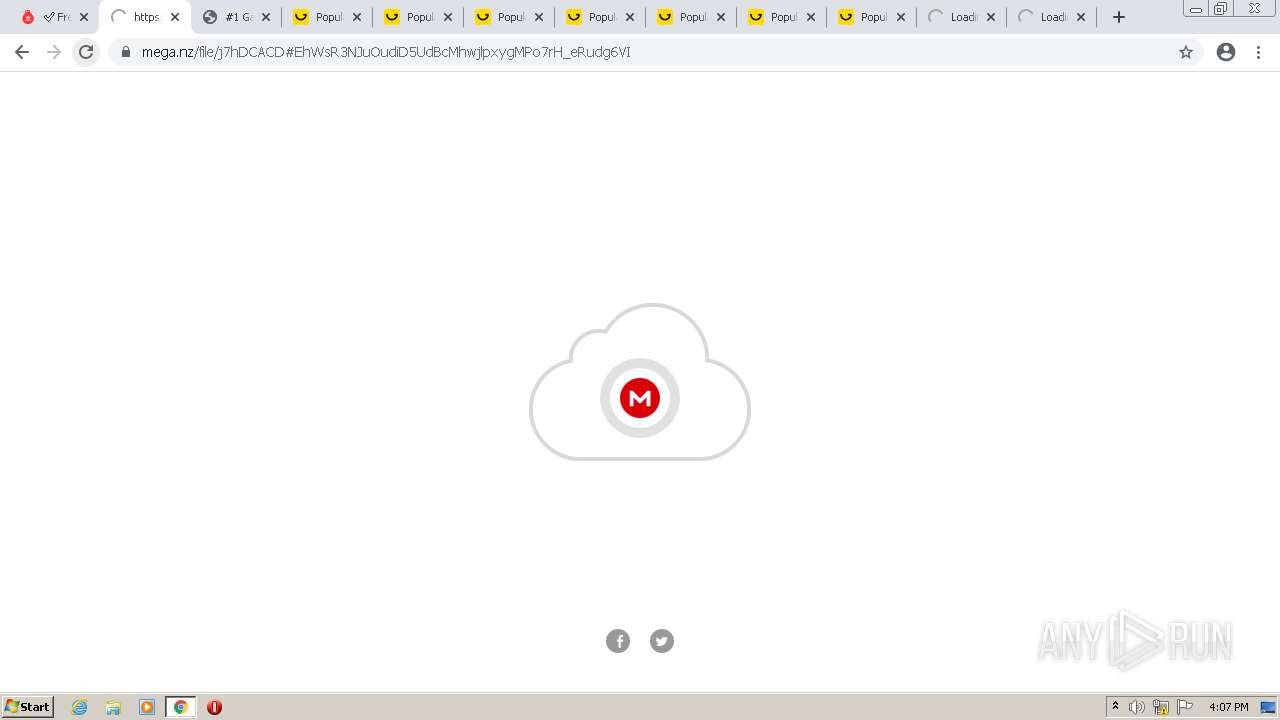Go back to previous page

pyautogui.click(x=22, y=52)
